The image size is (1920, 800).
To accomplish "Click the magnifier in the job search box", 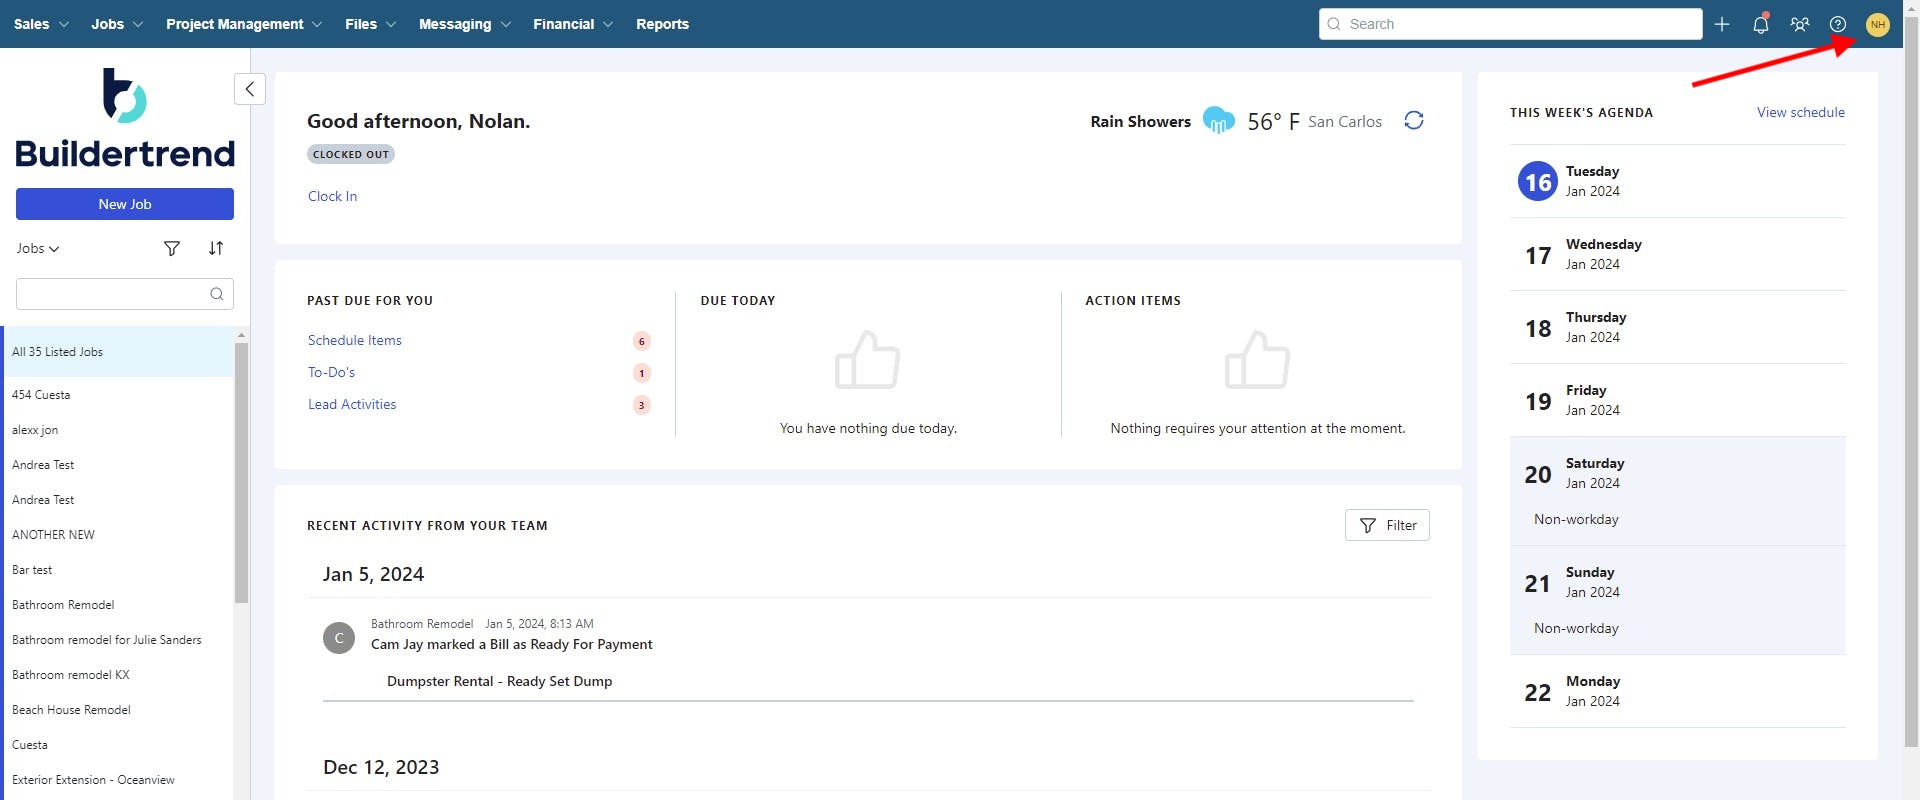I will (217, 294).
